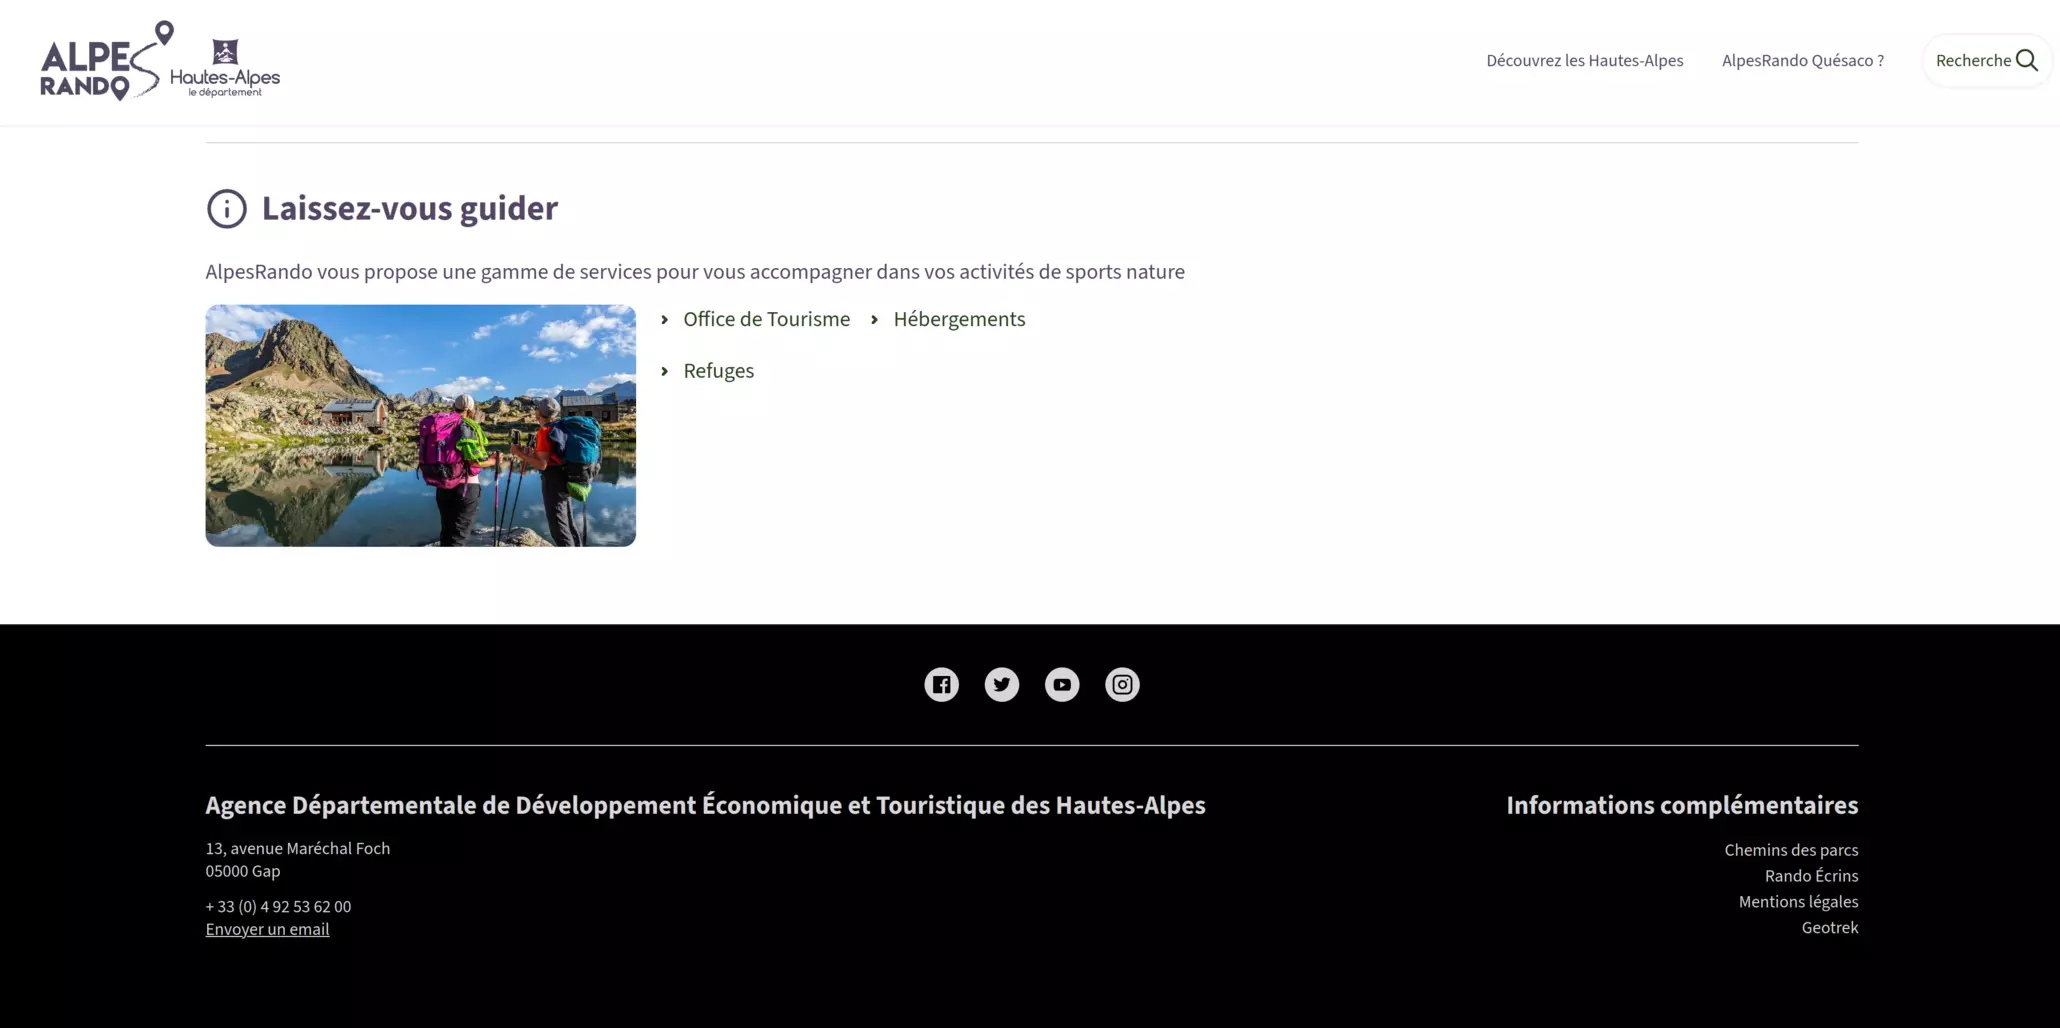Open AlpesRando Quésaco ? menu
2060x1028 pixels.
1802,61
